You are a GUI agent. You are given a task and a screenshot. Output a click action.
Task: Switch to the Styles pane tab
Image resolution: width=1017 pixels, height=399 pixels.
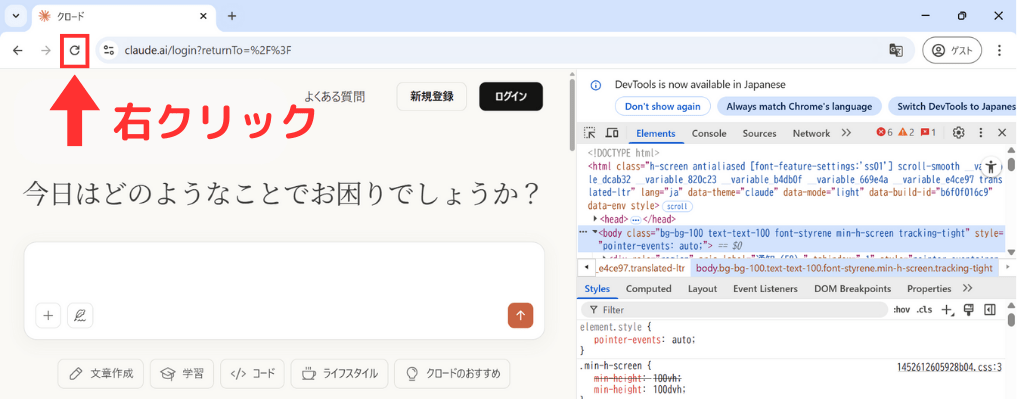[x=597, y=289]
